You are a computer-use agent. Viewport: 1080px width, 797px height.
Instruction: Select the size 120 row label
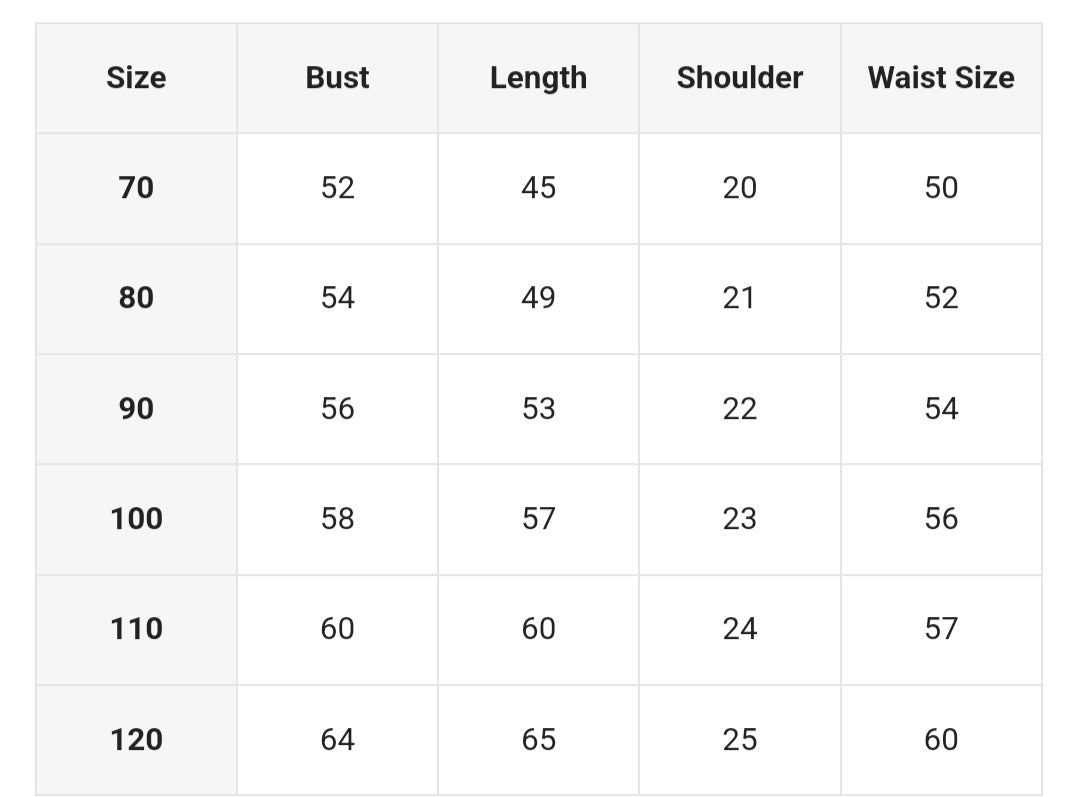click(136, 740)
